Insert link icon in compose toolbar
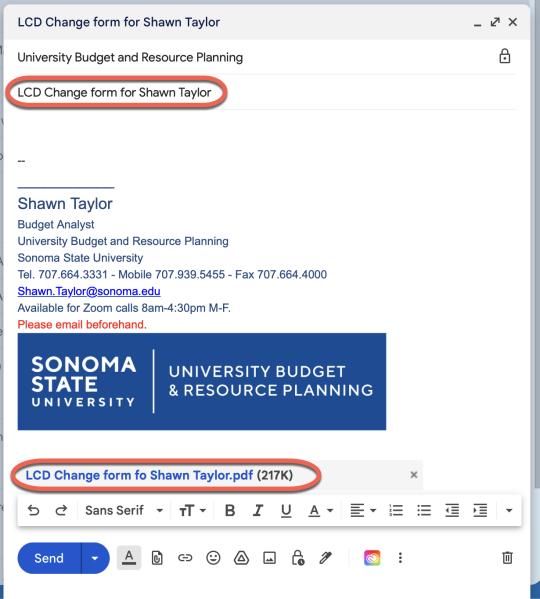 [x=185, y=558]
